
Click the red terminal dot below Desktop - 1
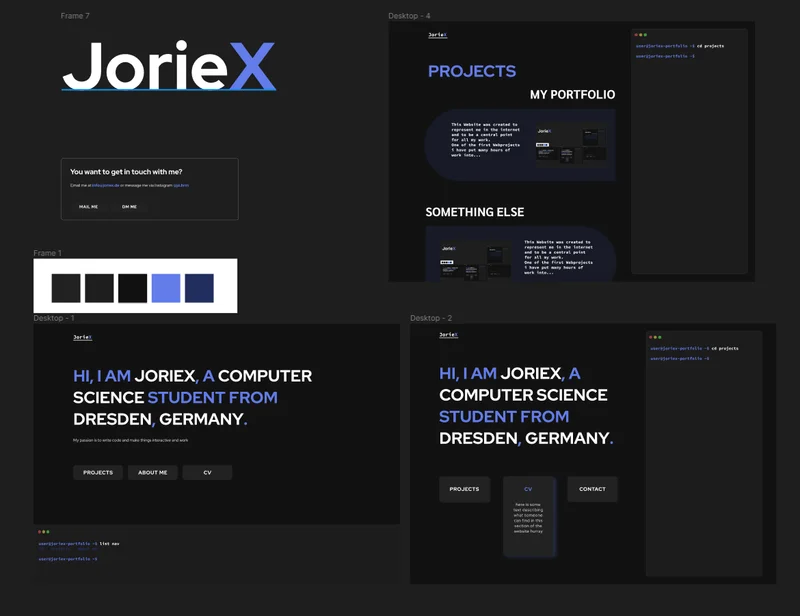point(40,532)
